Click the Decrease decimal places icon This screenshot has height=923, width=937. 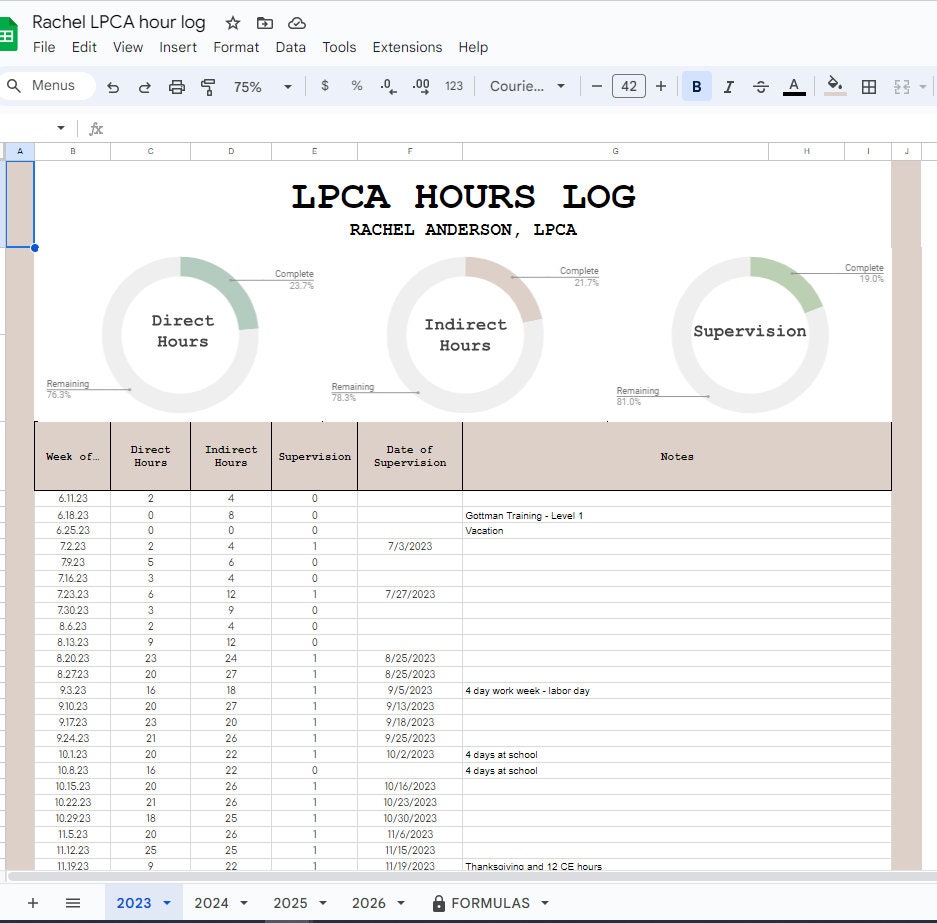[388, 86]
